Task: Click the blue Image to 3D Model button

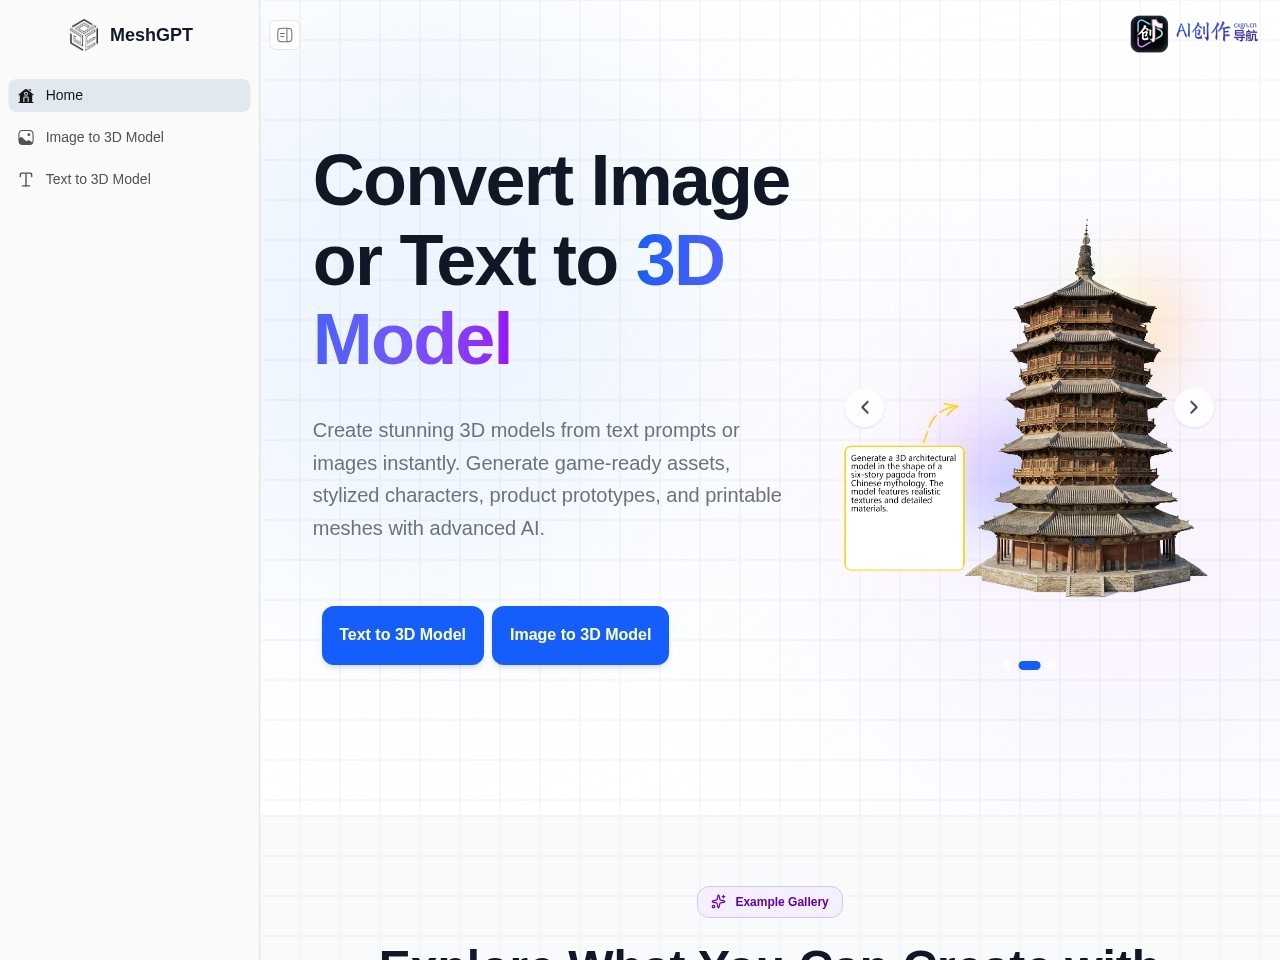Action: tap(580, 635)
